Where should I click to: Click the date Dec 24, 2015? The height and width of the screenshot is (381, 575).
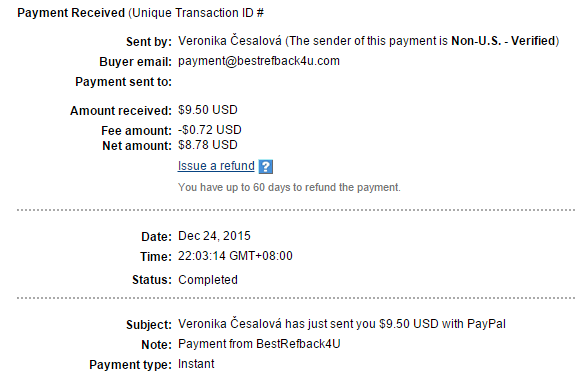click(214, 236)
